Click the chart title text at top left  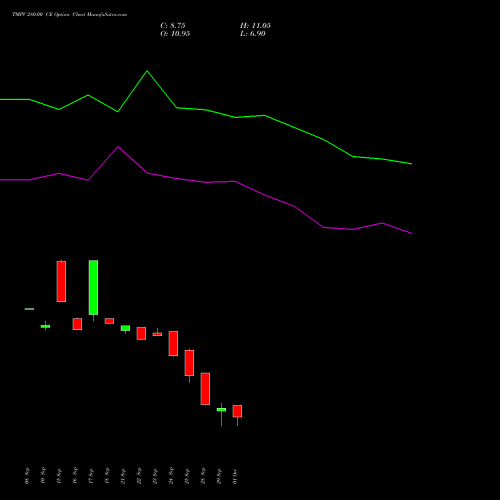[x=70, y=15]
